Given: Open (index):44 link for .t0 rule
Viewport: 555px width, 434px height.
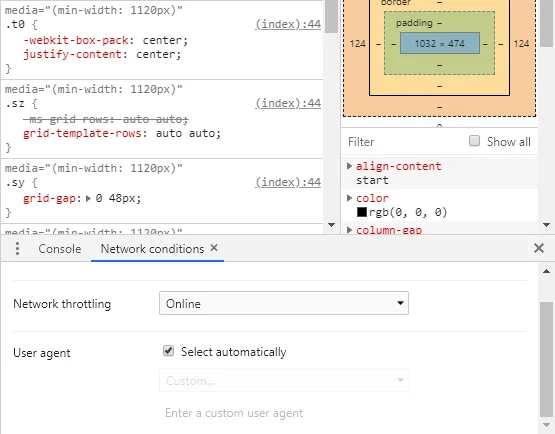Looking at the screenshot, I should pyautogui.click(x=288, y=24).
